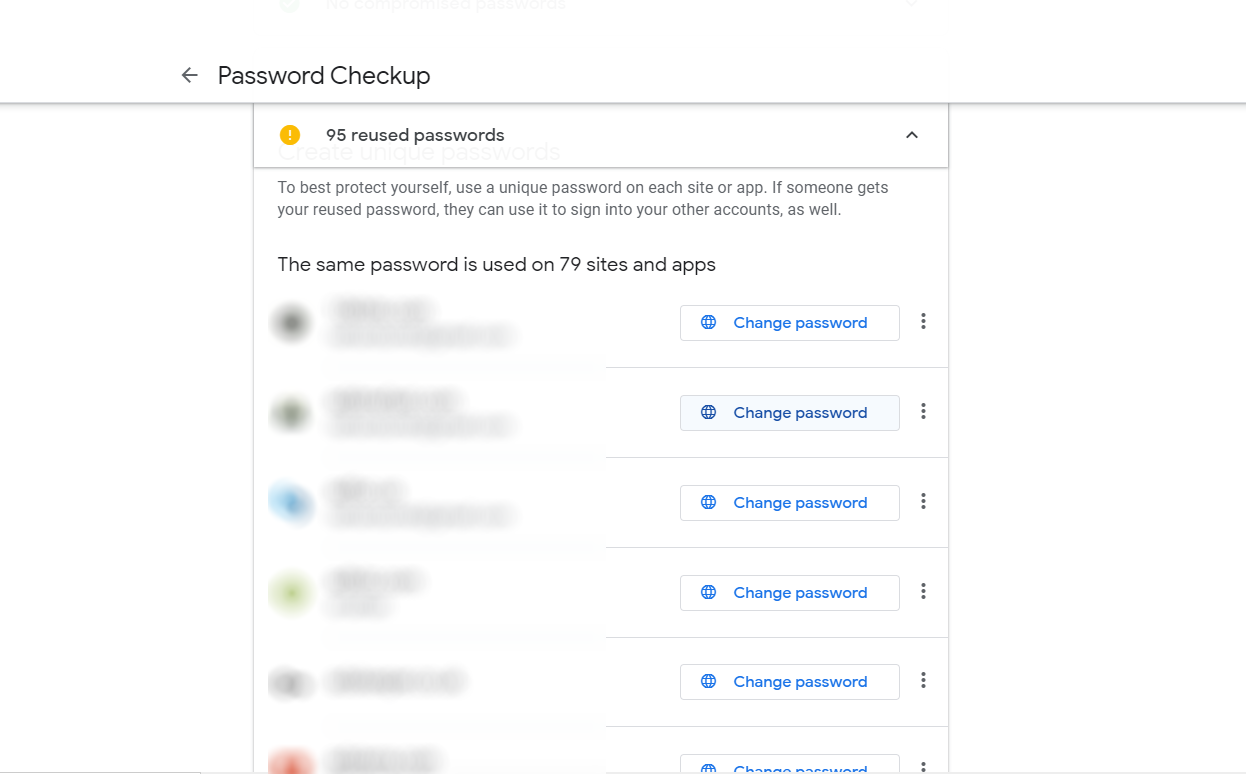Select the blurred site name of second entry
This screenshot has width=1246, height=774.
click(392, 402)
